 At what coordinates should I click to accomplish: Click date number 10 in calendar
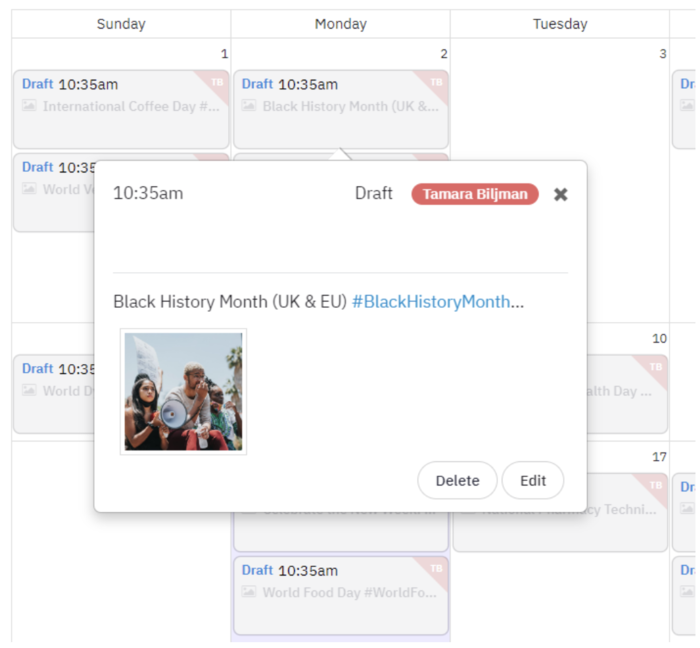(659, 339)
